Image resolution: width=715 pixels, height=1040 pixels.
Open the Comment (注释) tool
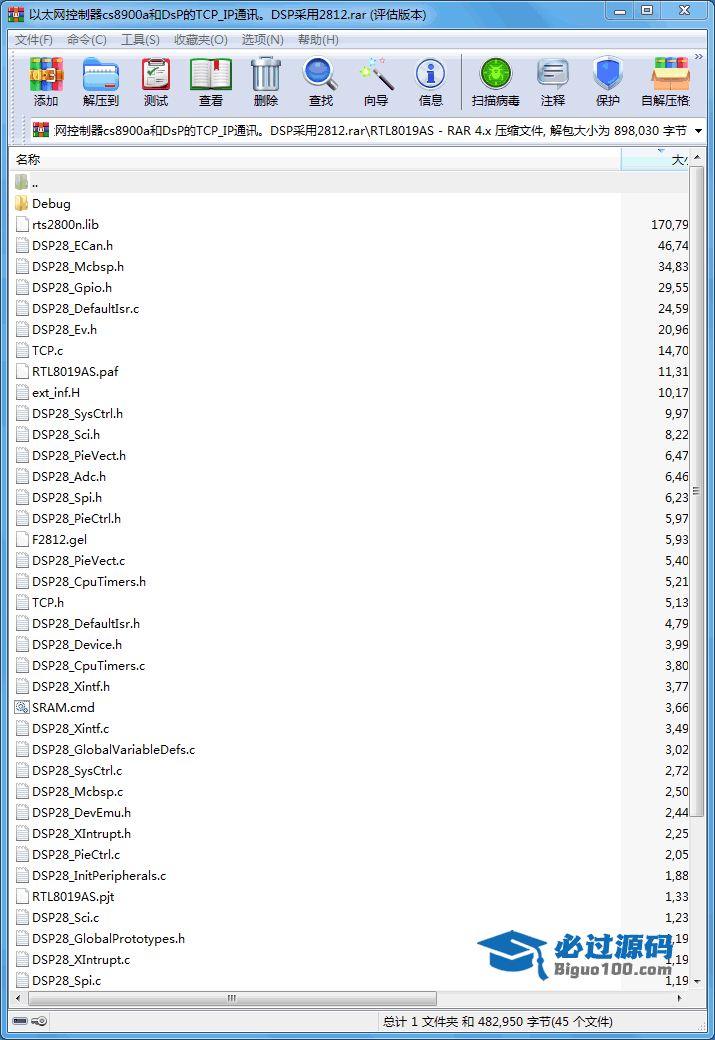pyautogui.click(x=553, y=81)
